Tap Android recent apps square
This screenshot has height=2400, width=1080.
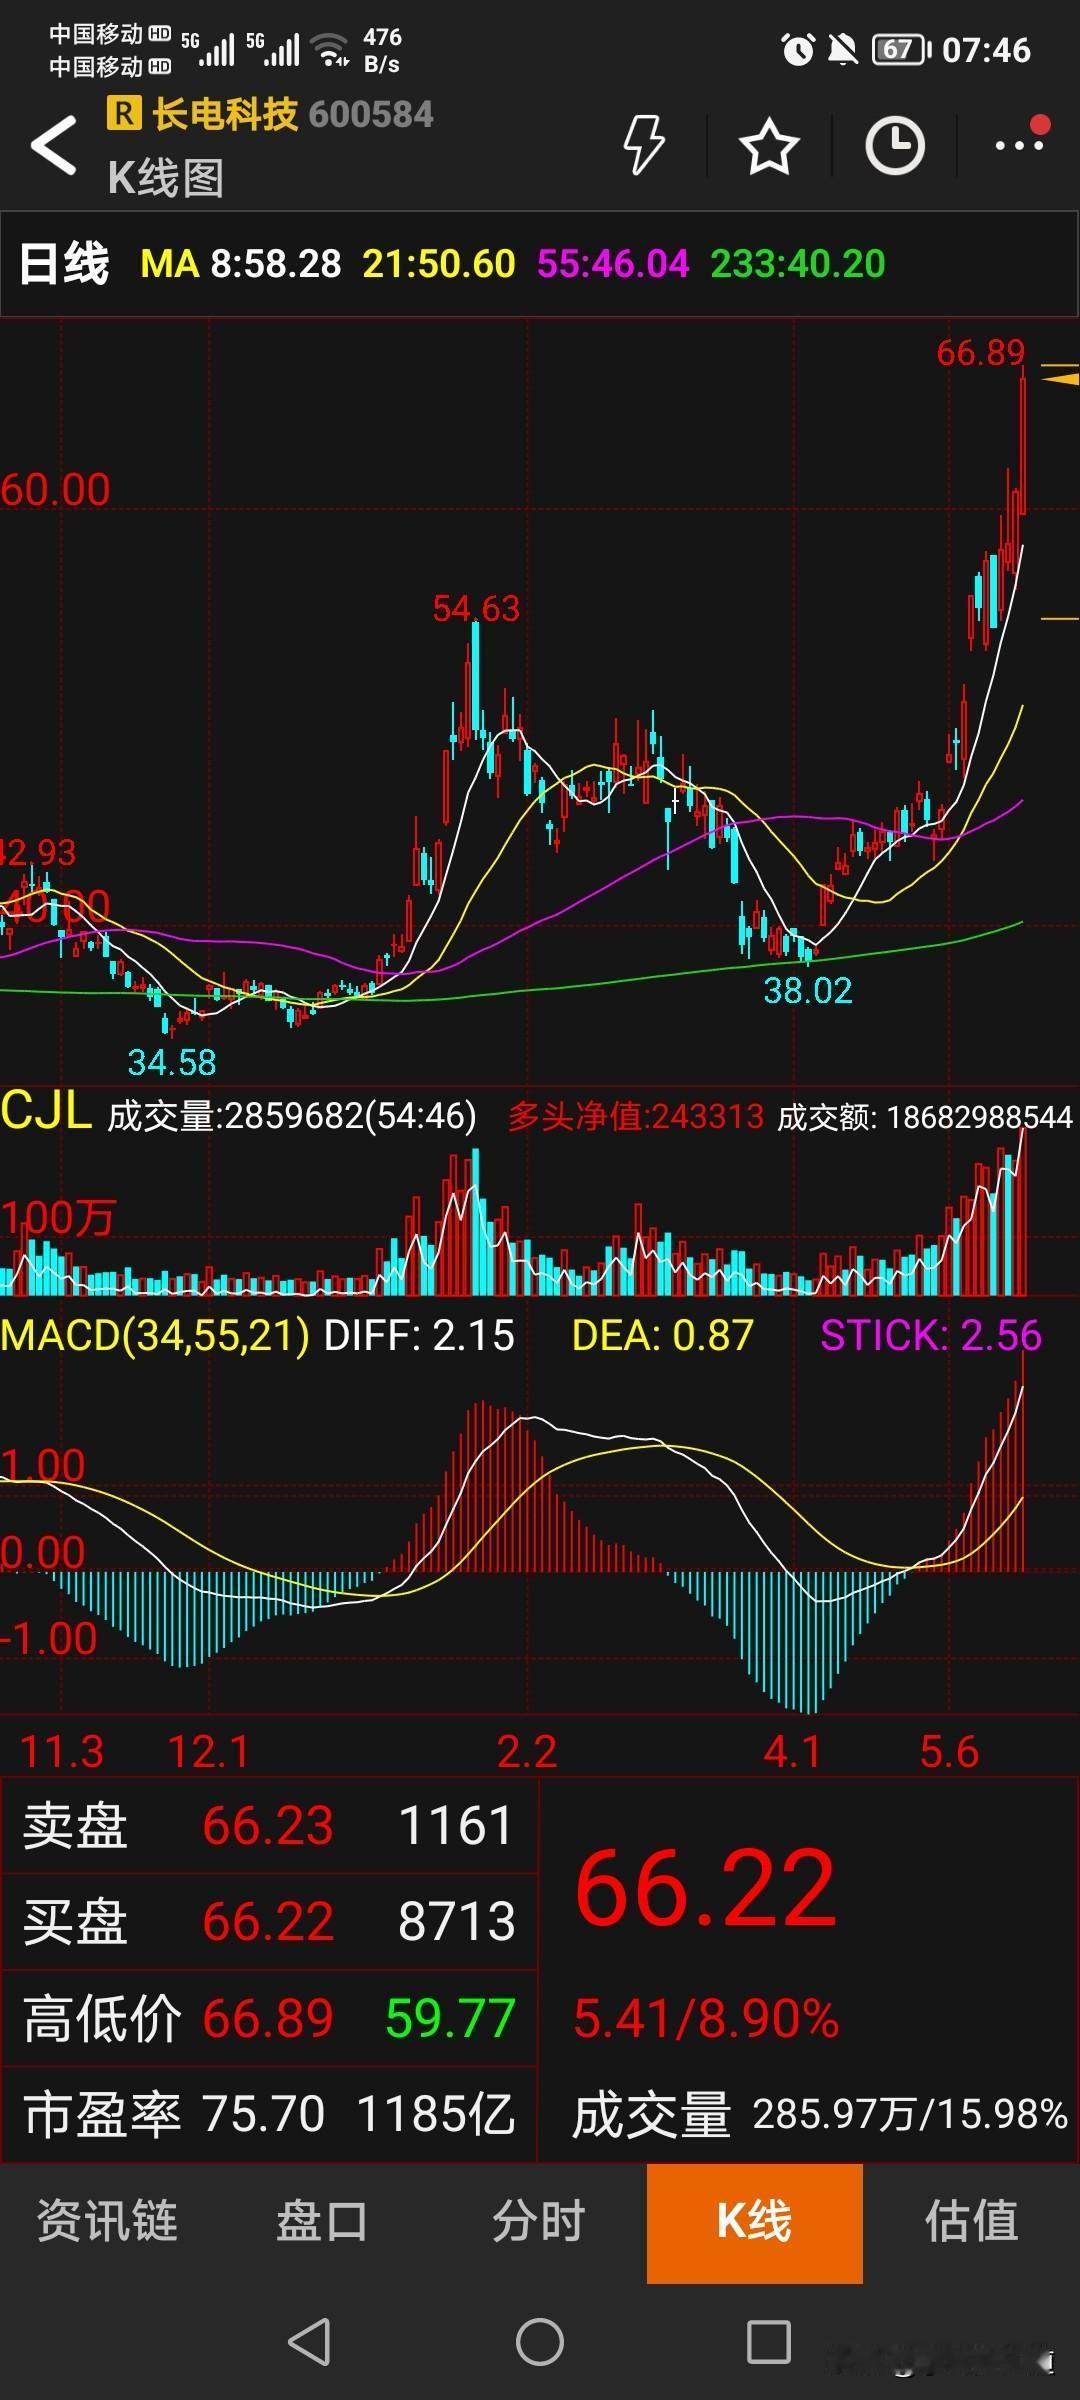(x=769, y=2341)
